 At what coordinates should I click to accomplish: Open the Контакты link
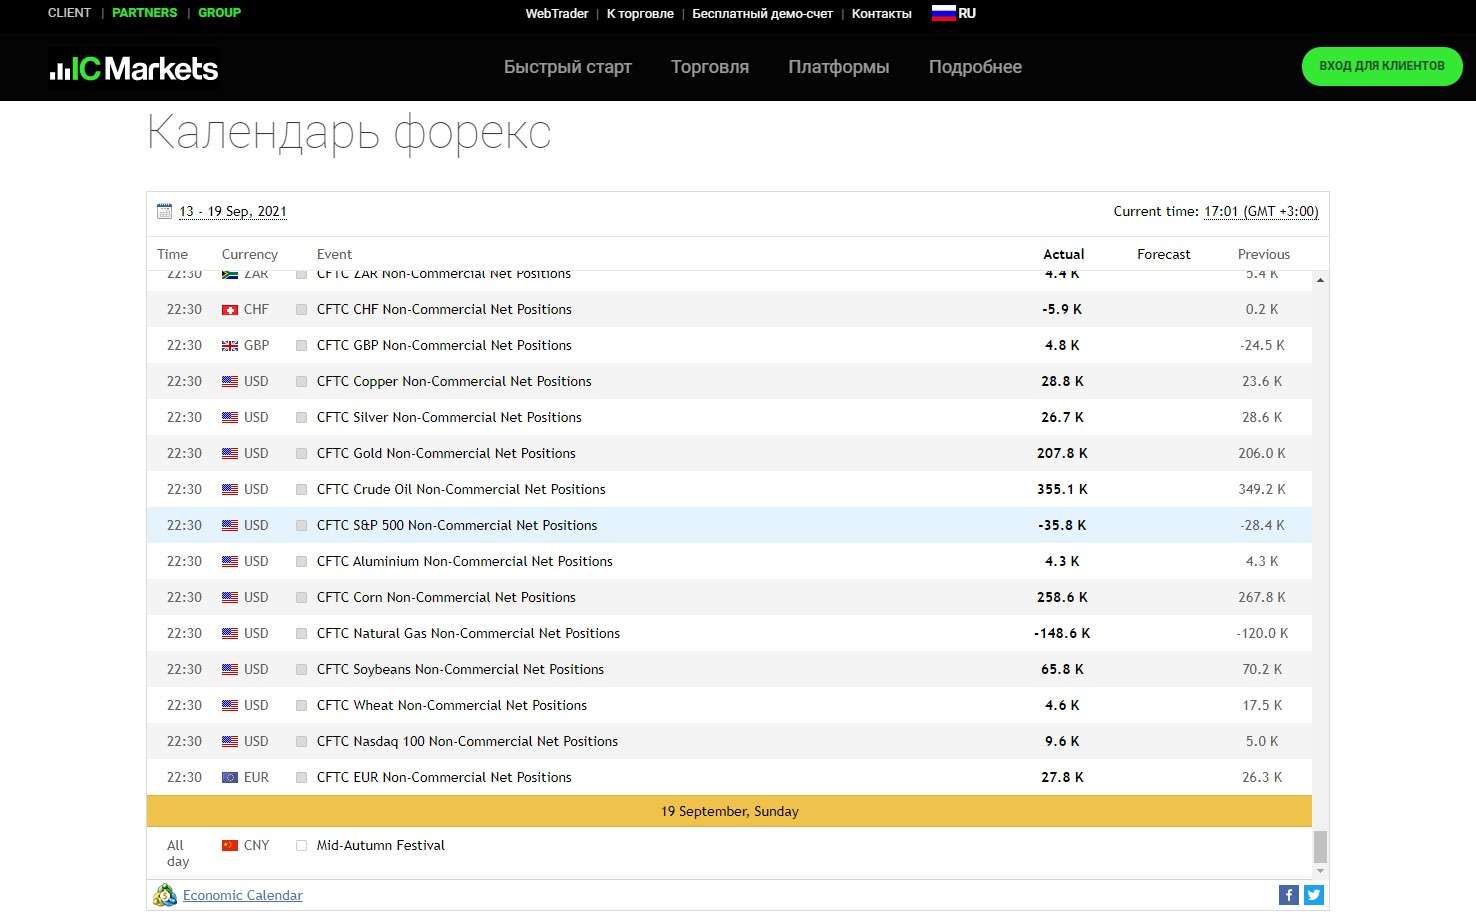click(x=881, y=14)
